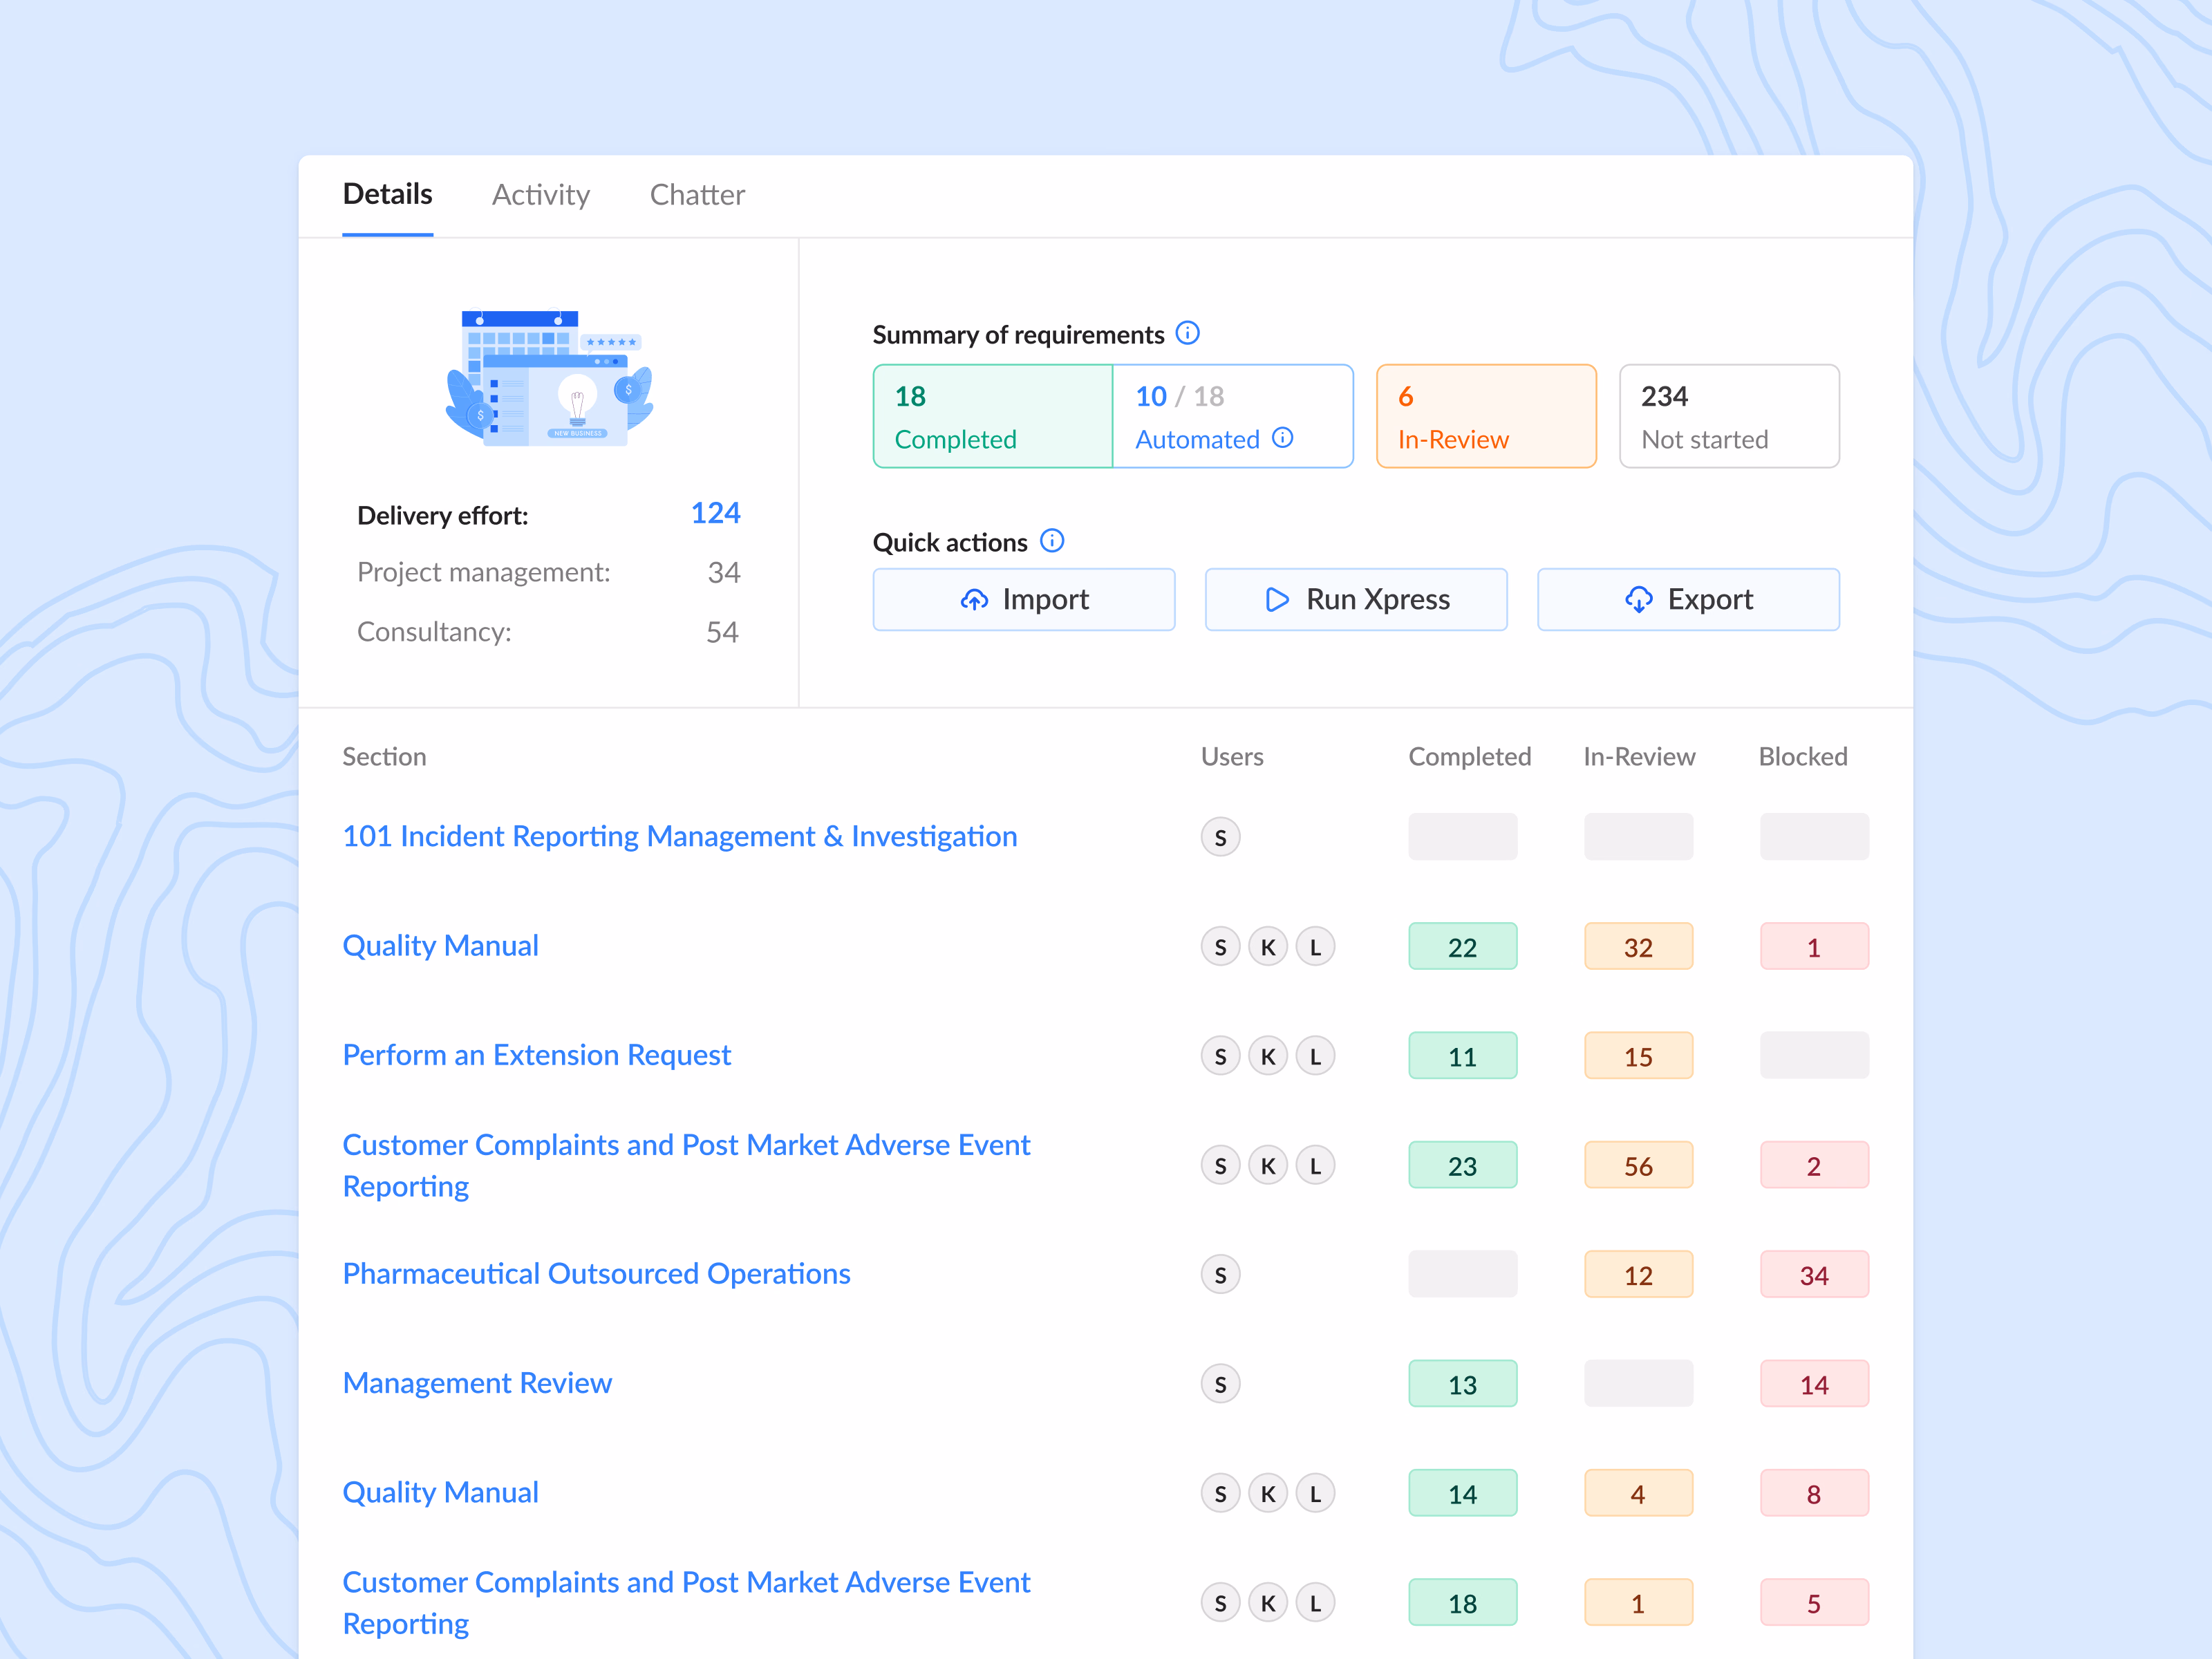Image resolution: width=2212 pixels, height=1659 pixels.
Task: Open the 234 Not started card
Action: (x=1729, y=416)
